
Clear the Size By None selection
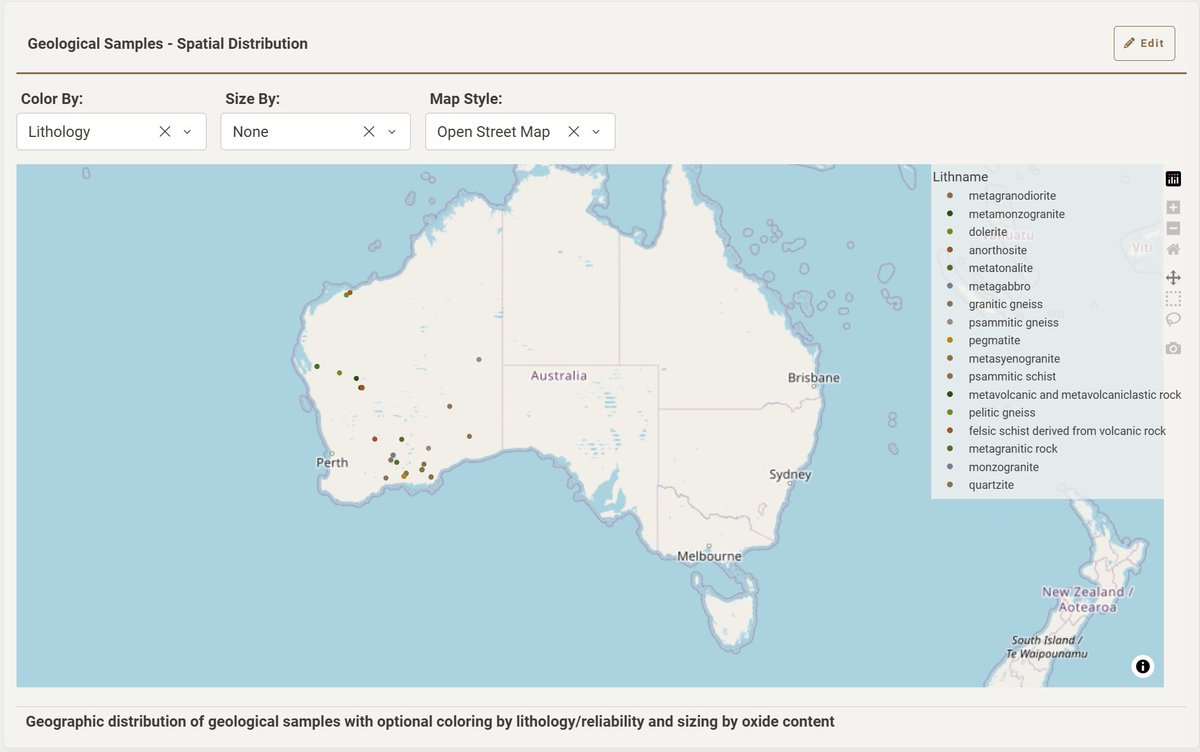click(x=369, y=132)
